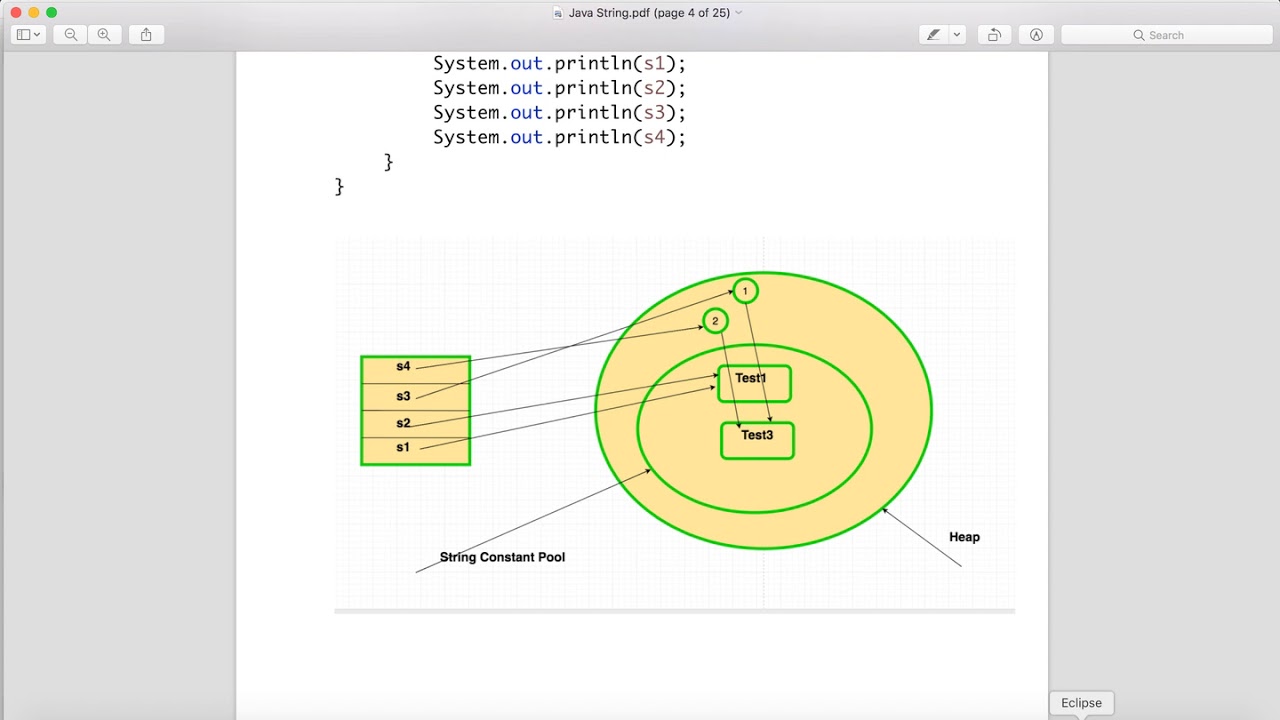Click the s4 row in stack

pyautogui.click(x=415, y=369)
